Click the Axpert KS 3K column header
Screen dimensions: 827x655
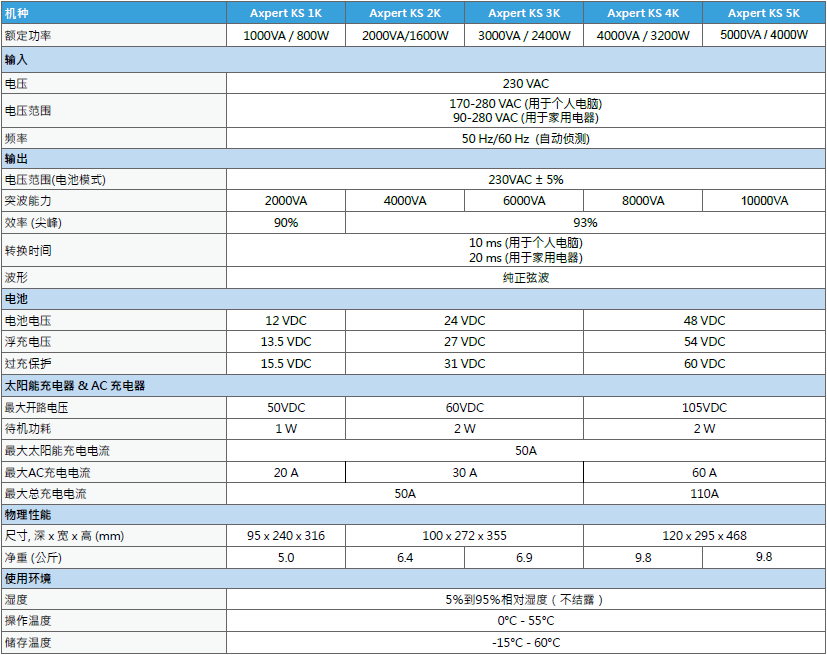[524, 13]
